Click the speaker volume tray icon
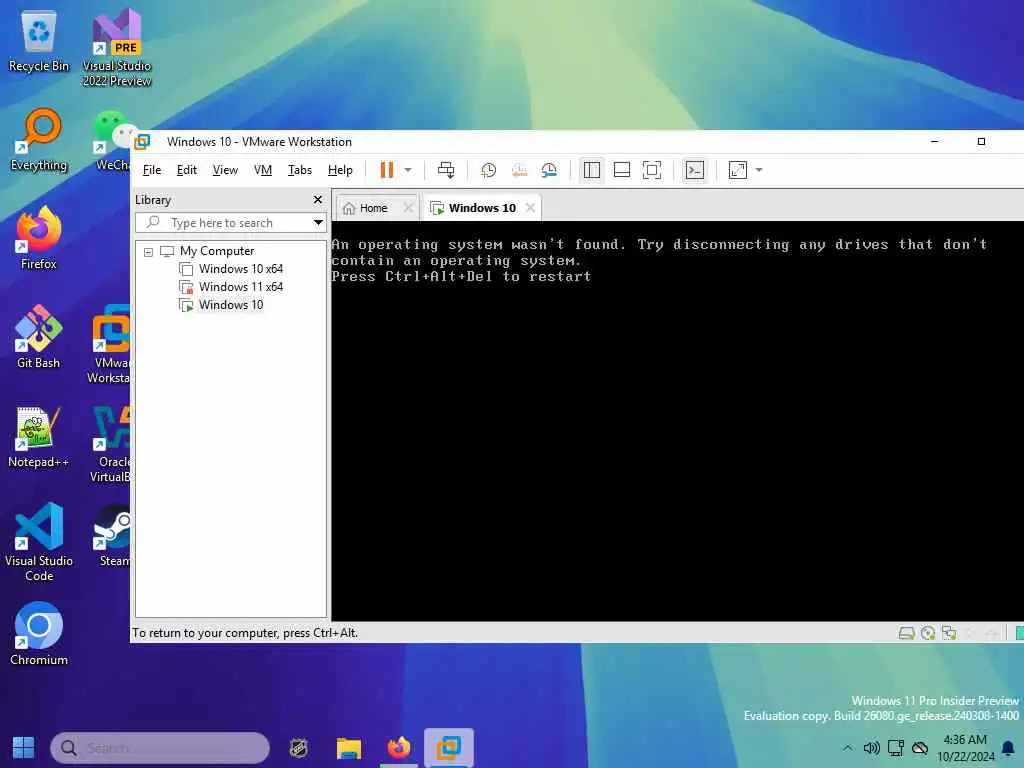 point(871,748)
